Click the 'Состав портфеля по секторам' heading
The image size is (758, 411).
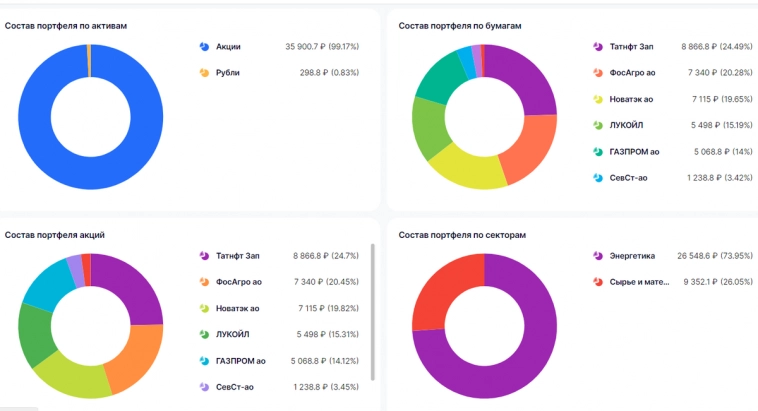462,234
